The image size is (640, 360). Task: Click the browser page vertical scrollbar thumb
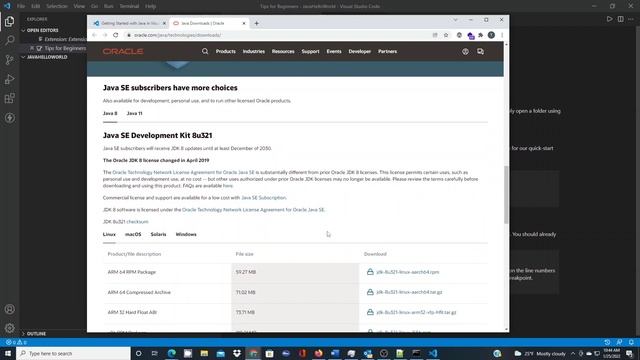point(506,195)
